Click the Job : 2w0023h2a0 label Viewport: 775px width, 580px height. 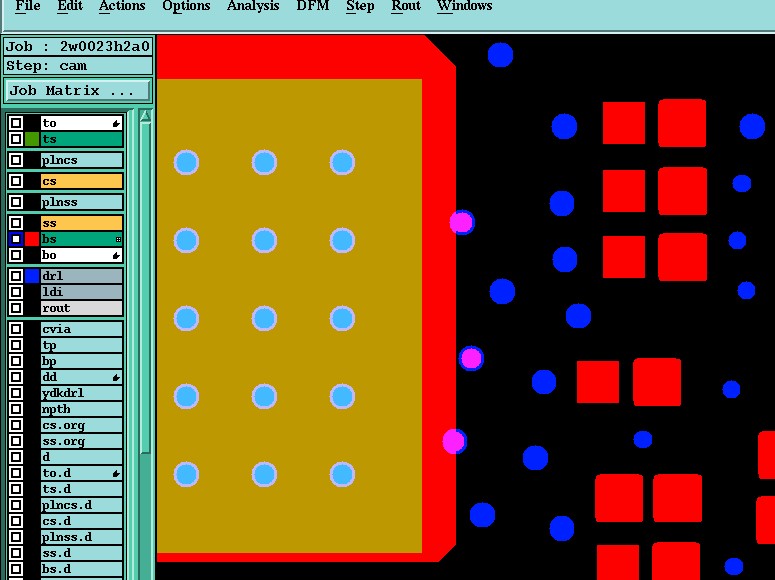78,46
